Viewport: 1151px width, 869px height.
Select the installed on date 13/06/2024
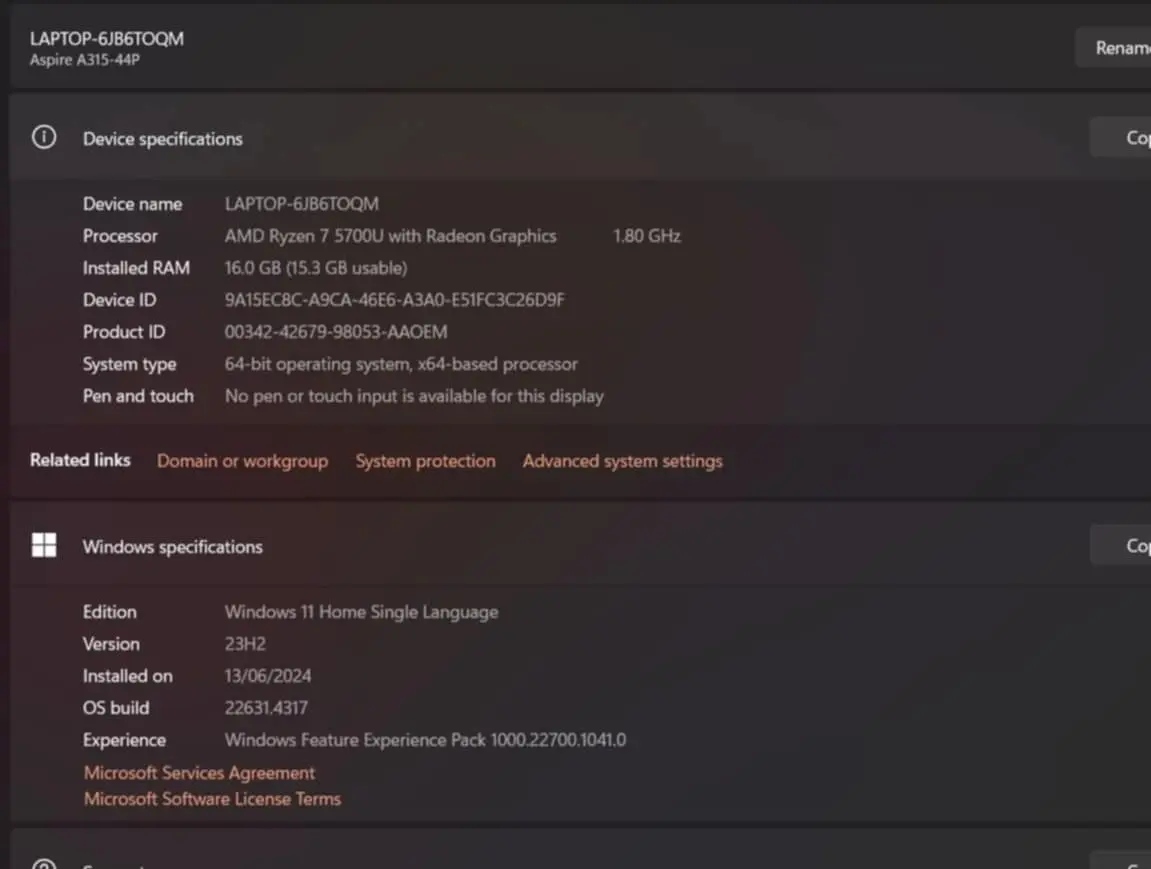pyautogui.click(x=268, y=676)
